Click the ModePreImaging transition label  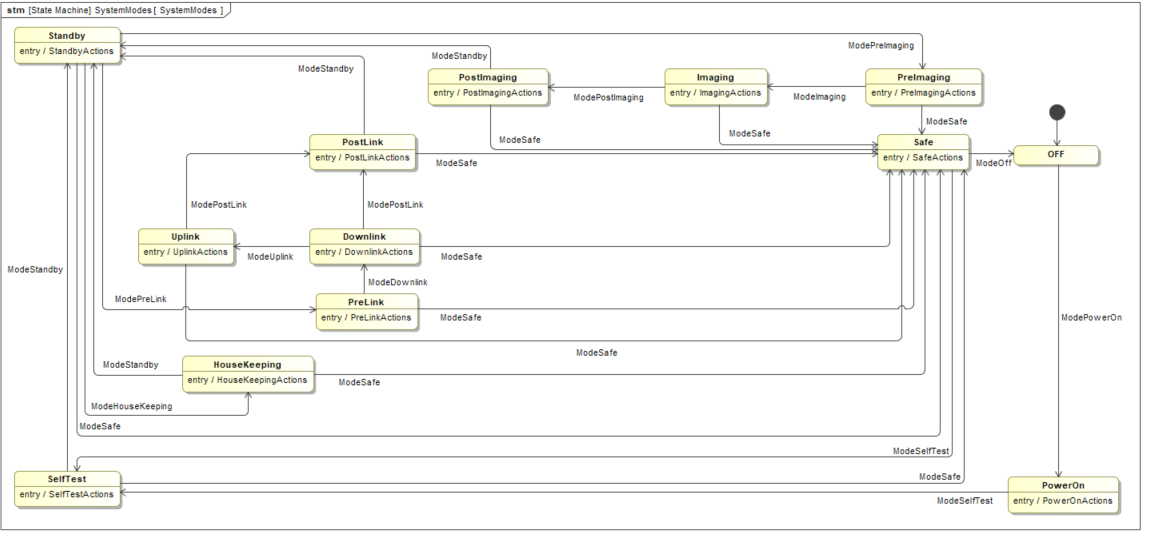coord(881,46)
